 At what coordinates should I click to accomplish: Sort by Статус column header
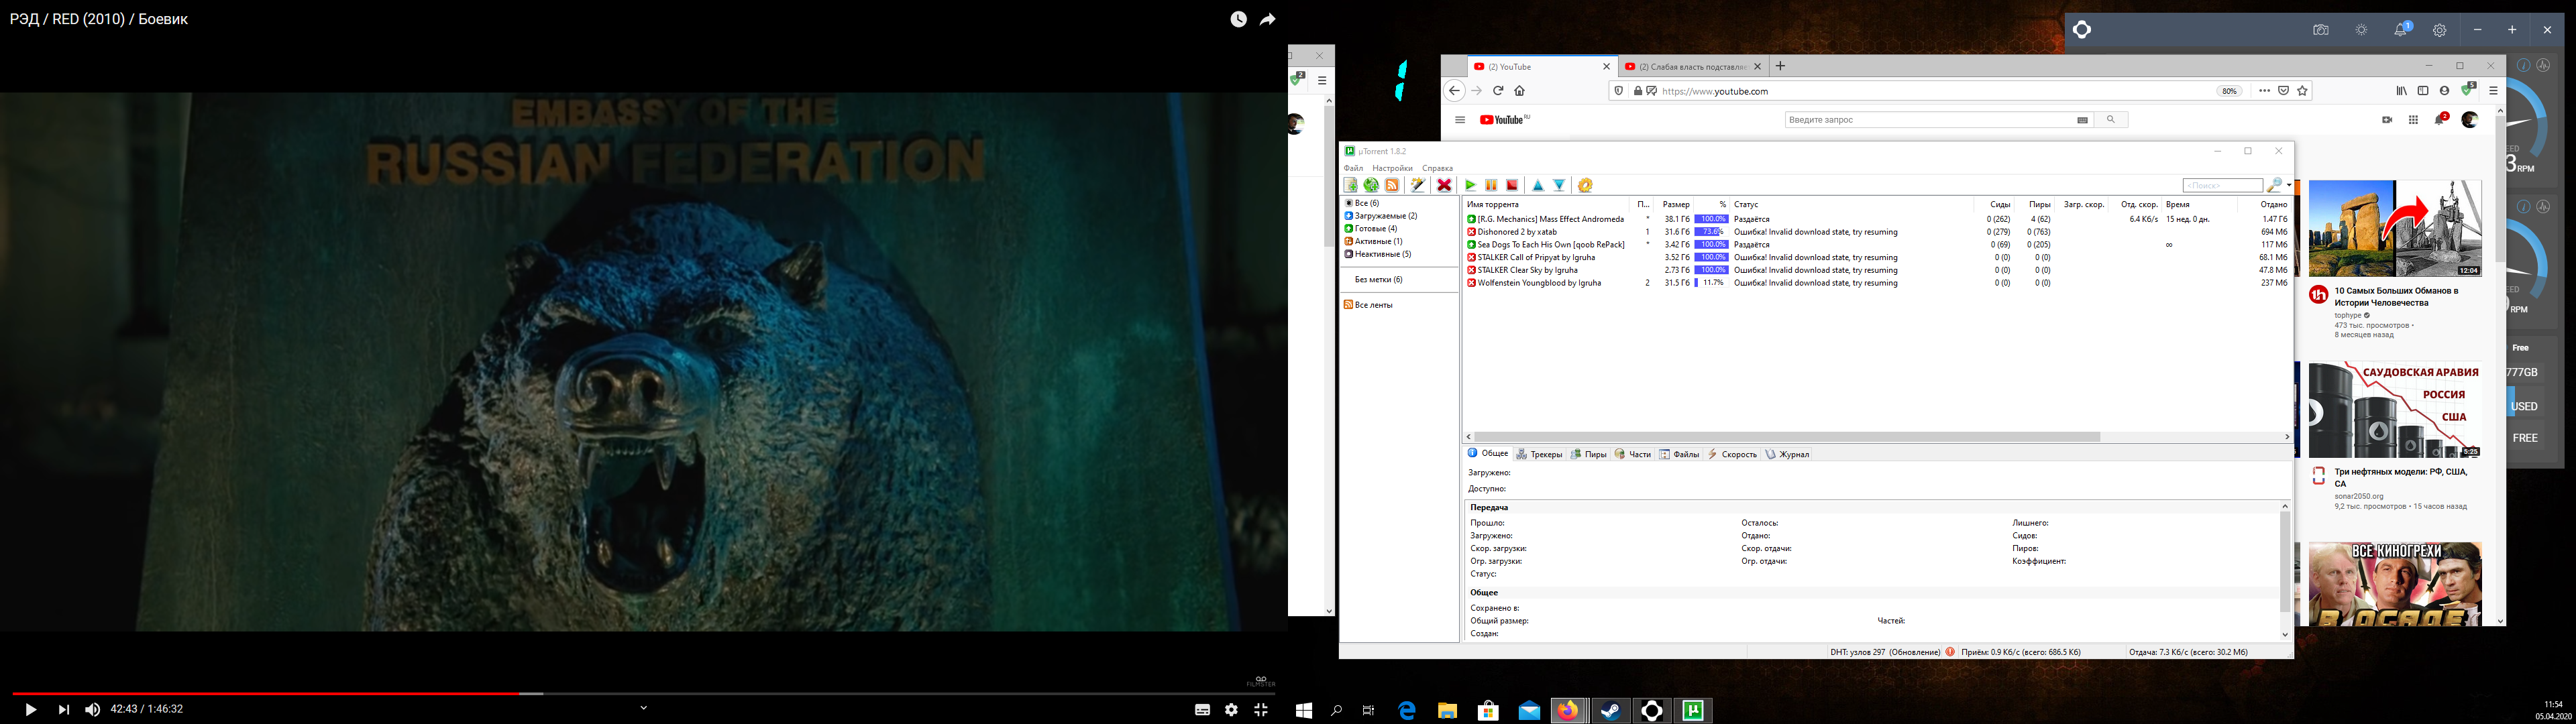pos(1852,204)
